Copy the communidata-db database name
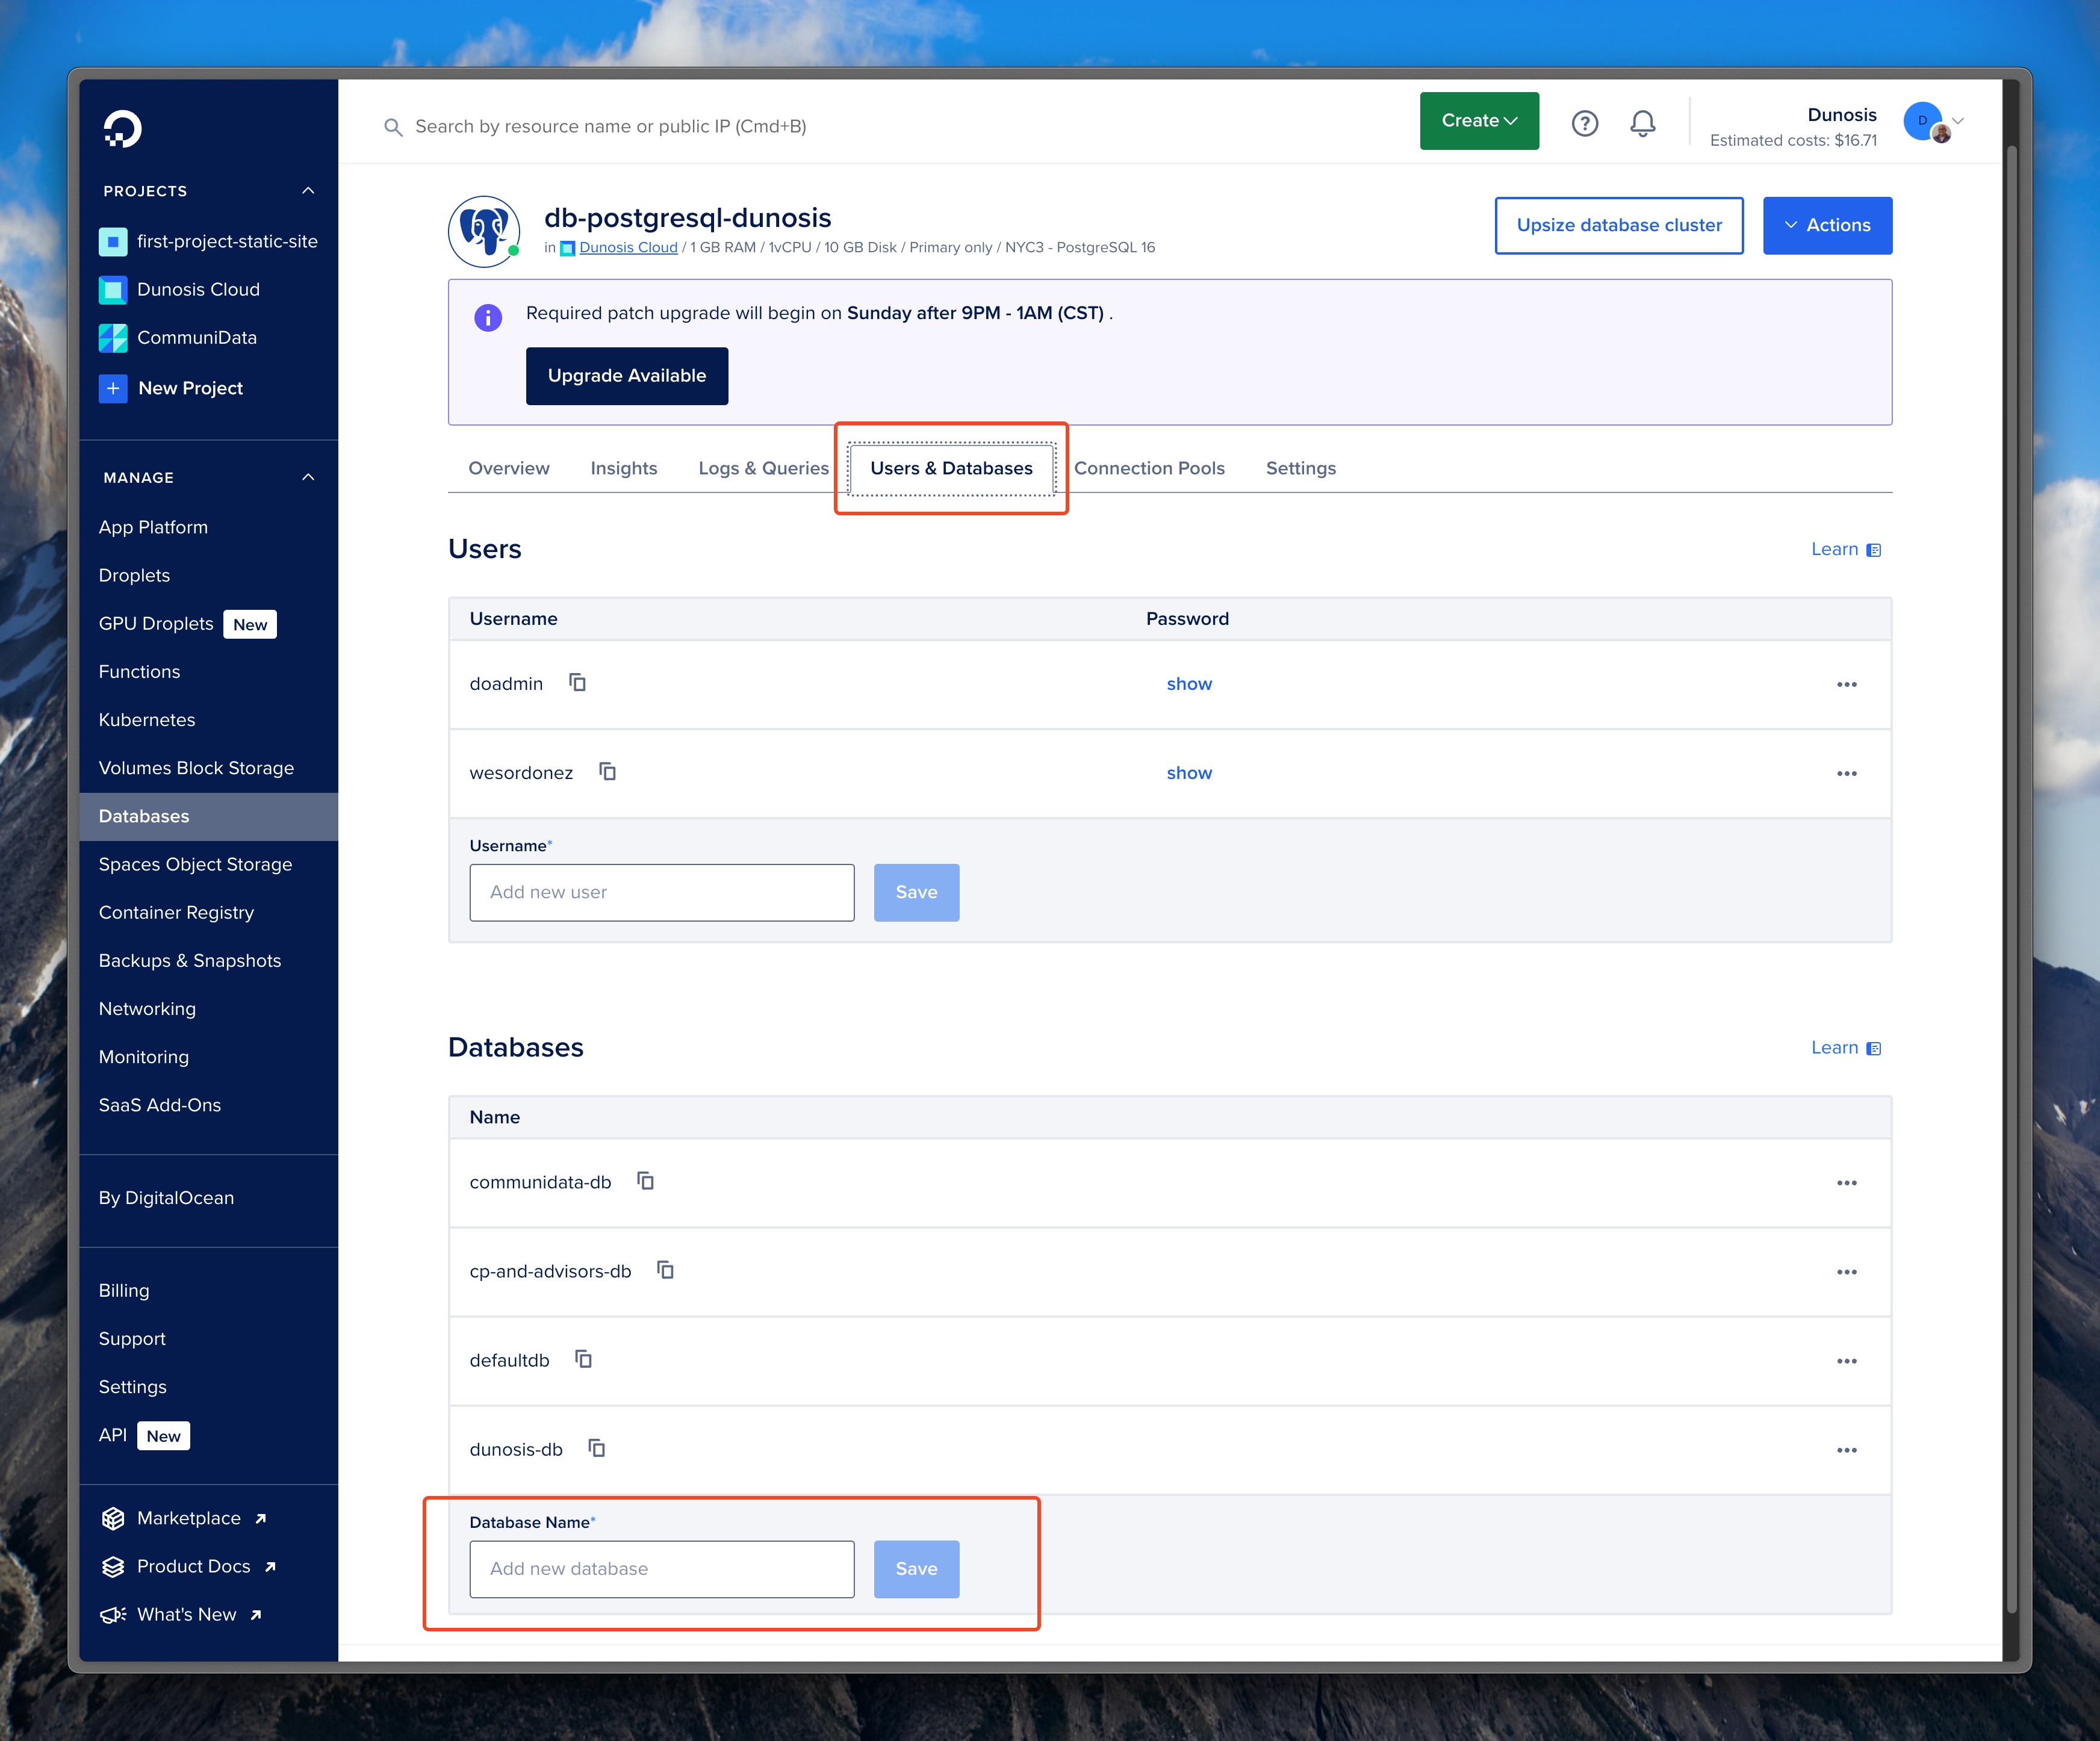2100x1741 pixels. [x=646, y=1181]
